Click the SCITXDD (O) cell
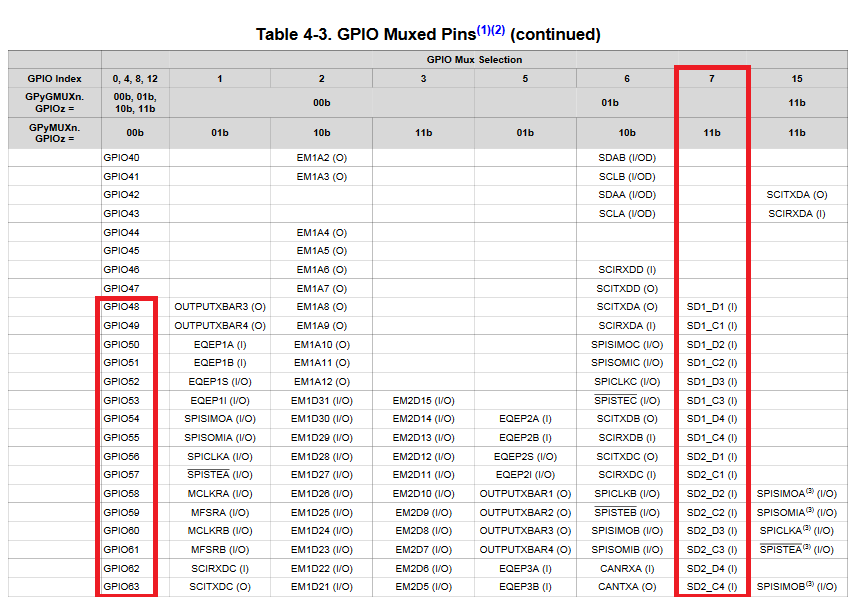Viewport: 851px width, 597px height. click(627, 288)
